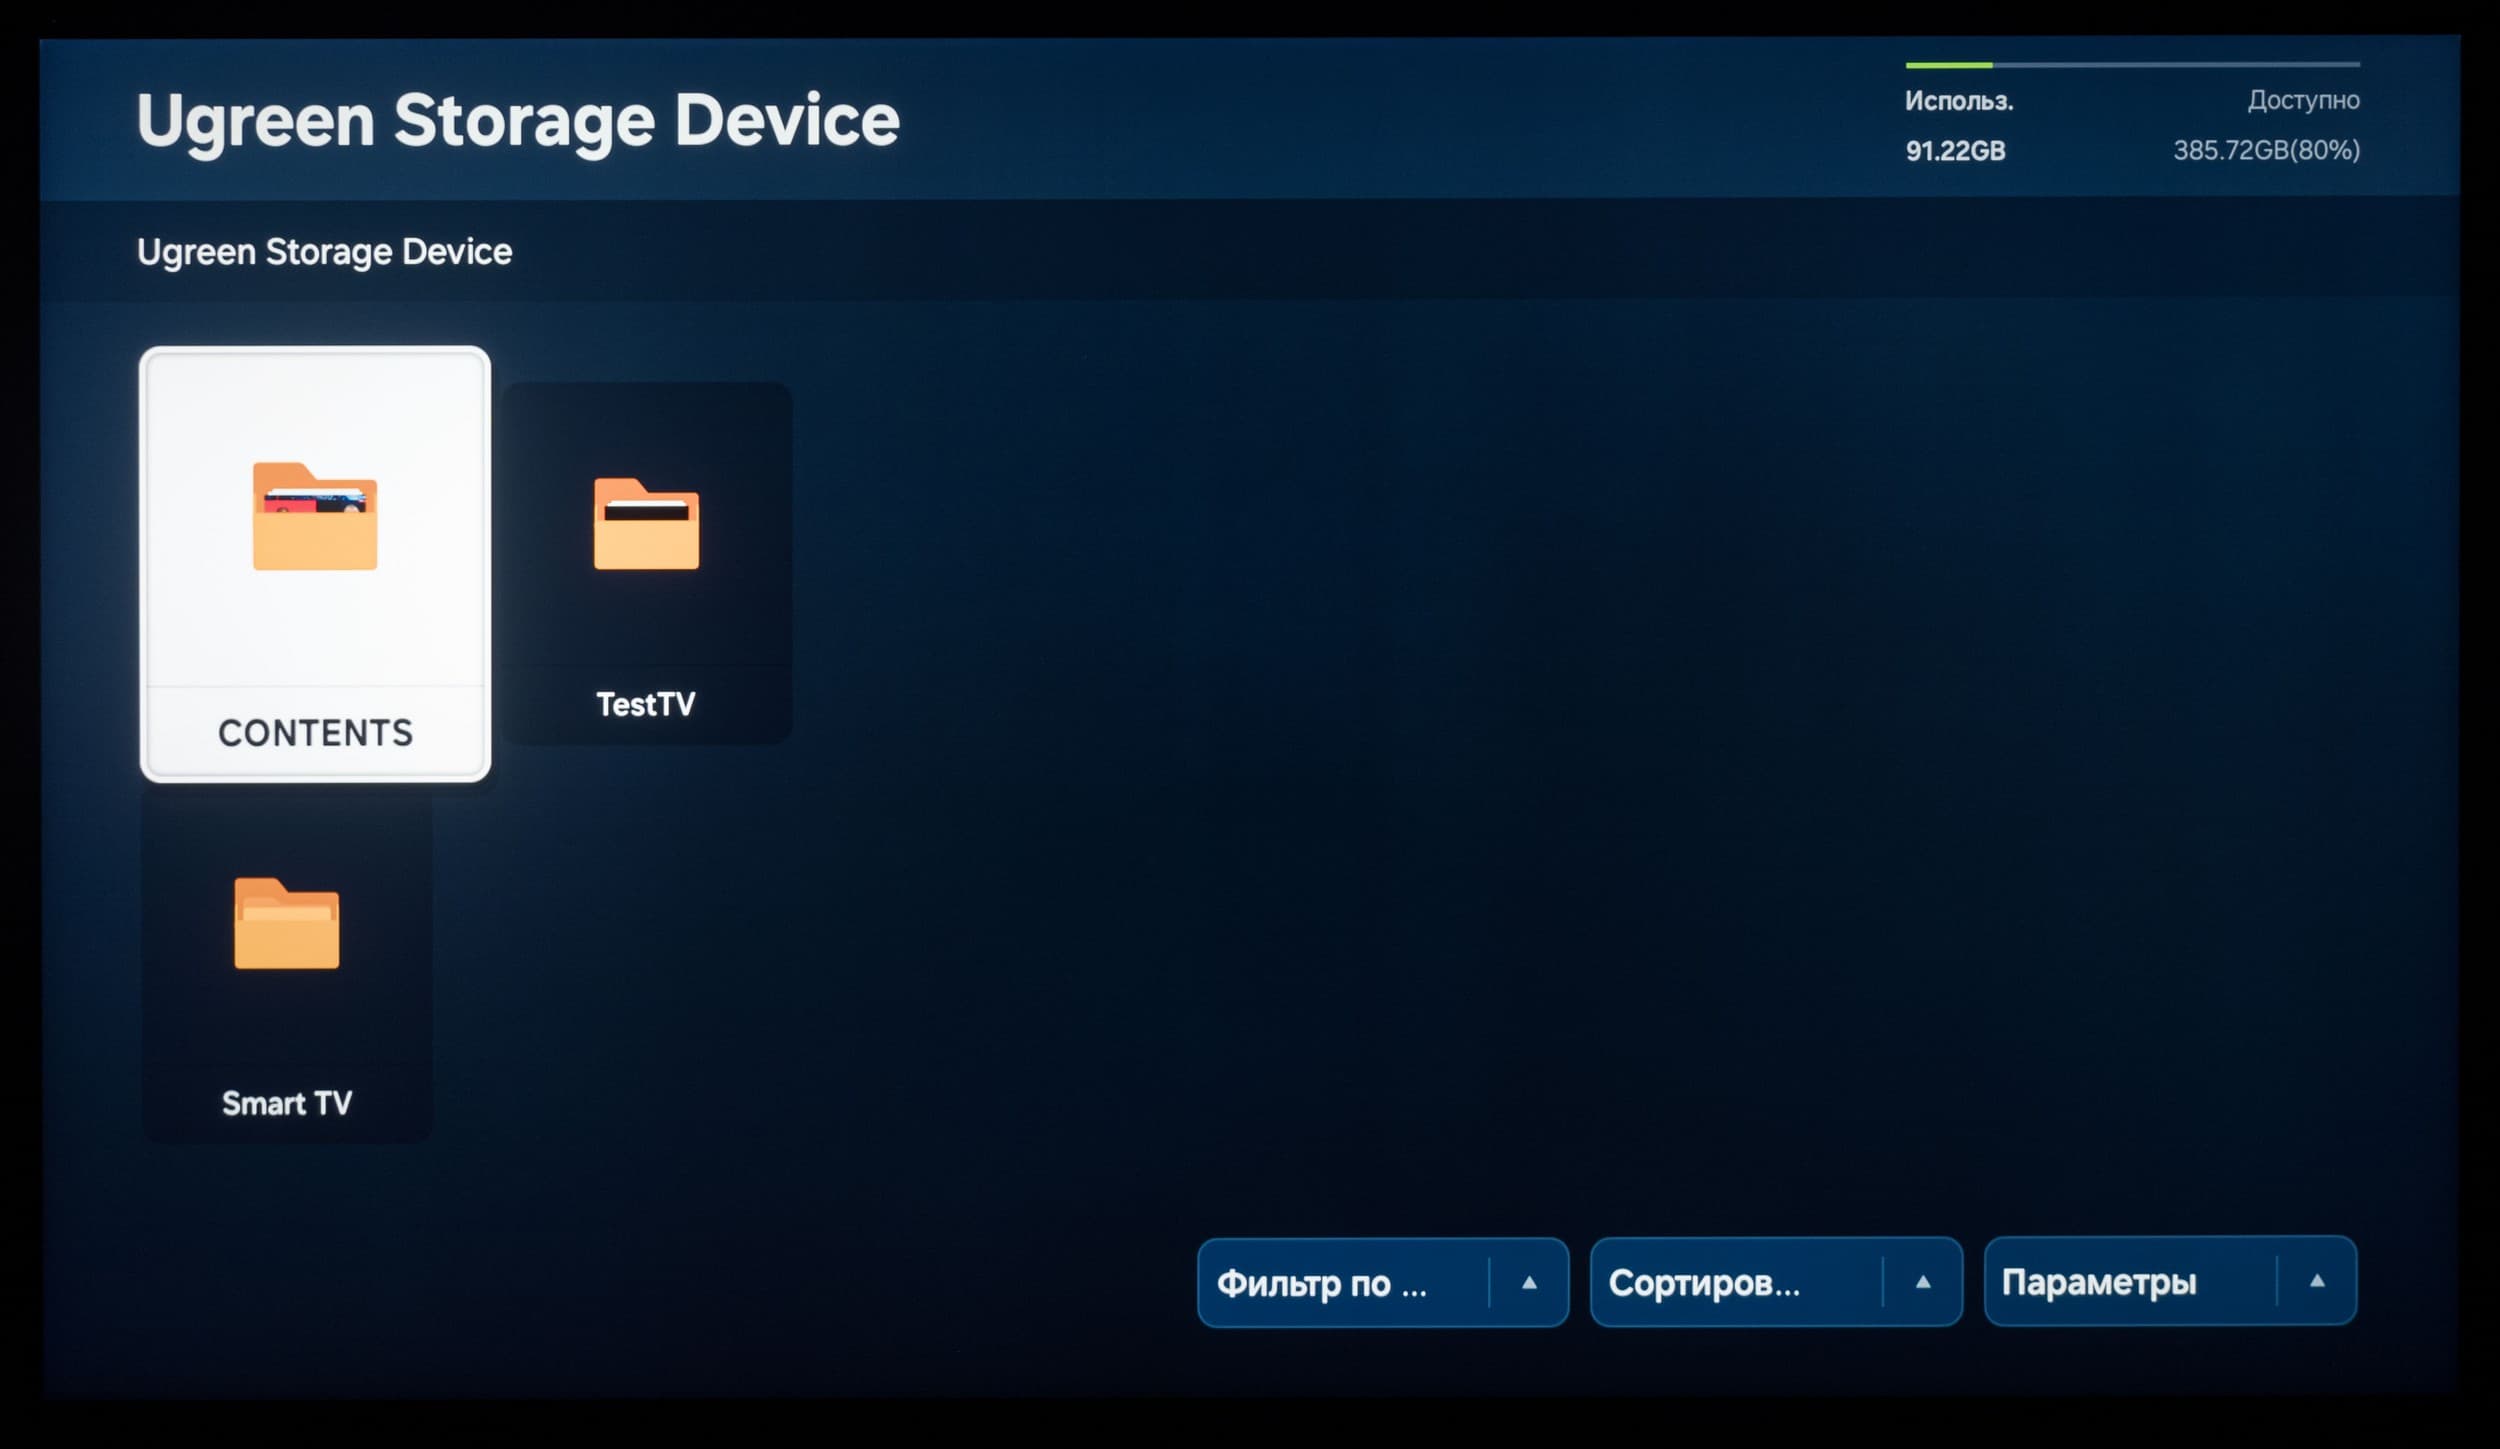Click the Использ. used space label
The image size is (2500, 1449).
click(x=1958, y=101)
